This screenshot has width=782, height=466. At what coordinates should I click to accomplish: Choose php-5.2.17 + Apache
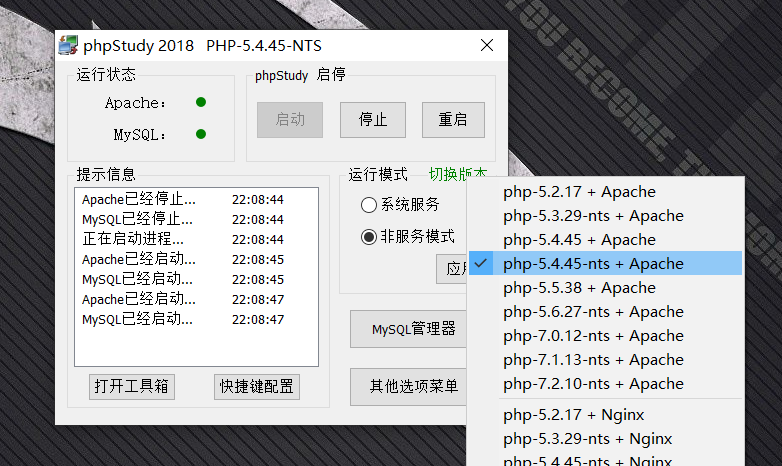pos(605,192)
